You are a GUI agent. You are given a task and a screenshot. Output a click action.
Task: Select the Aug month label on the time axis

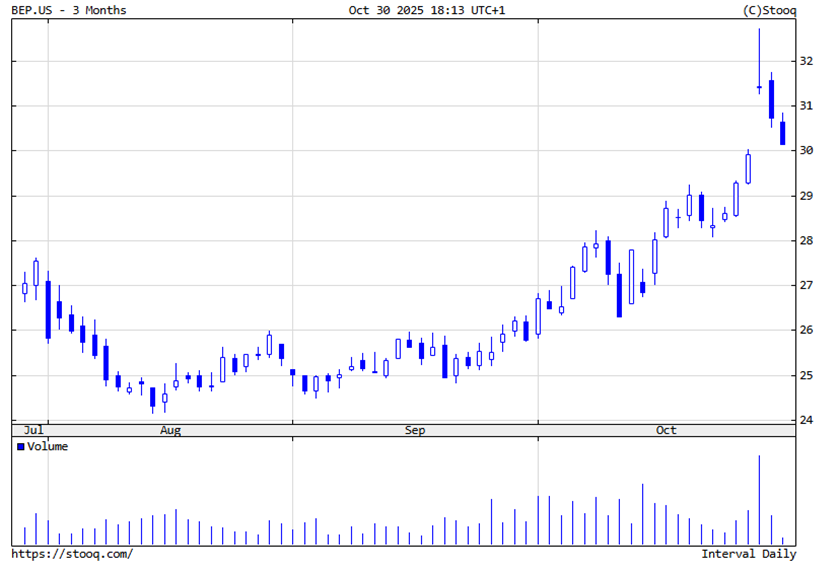point(171,430)
